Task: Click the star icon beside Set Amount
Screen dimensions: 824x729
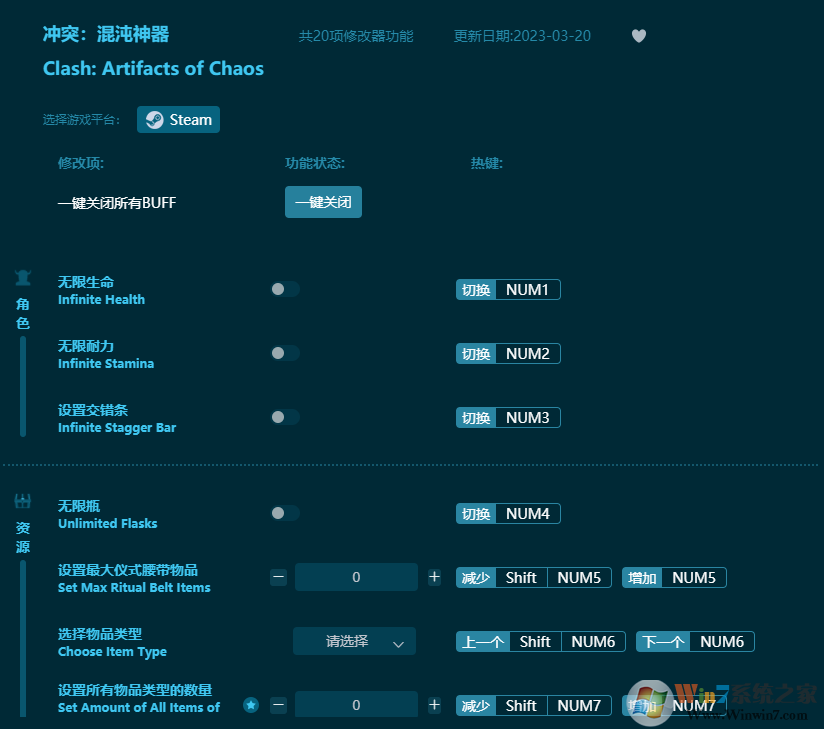Action: point(251,705)
